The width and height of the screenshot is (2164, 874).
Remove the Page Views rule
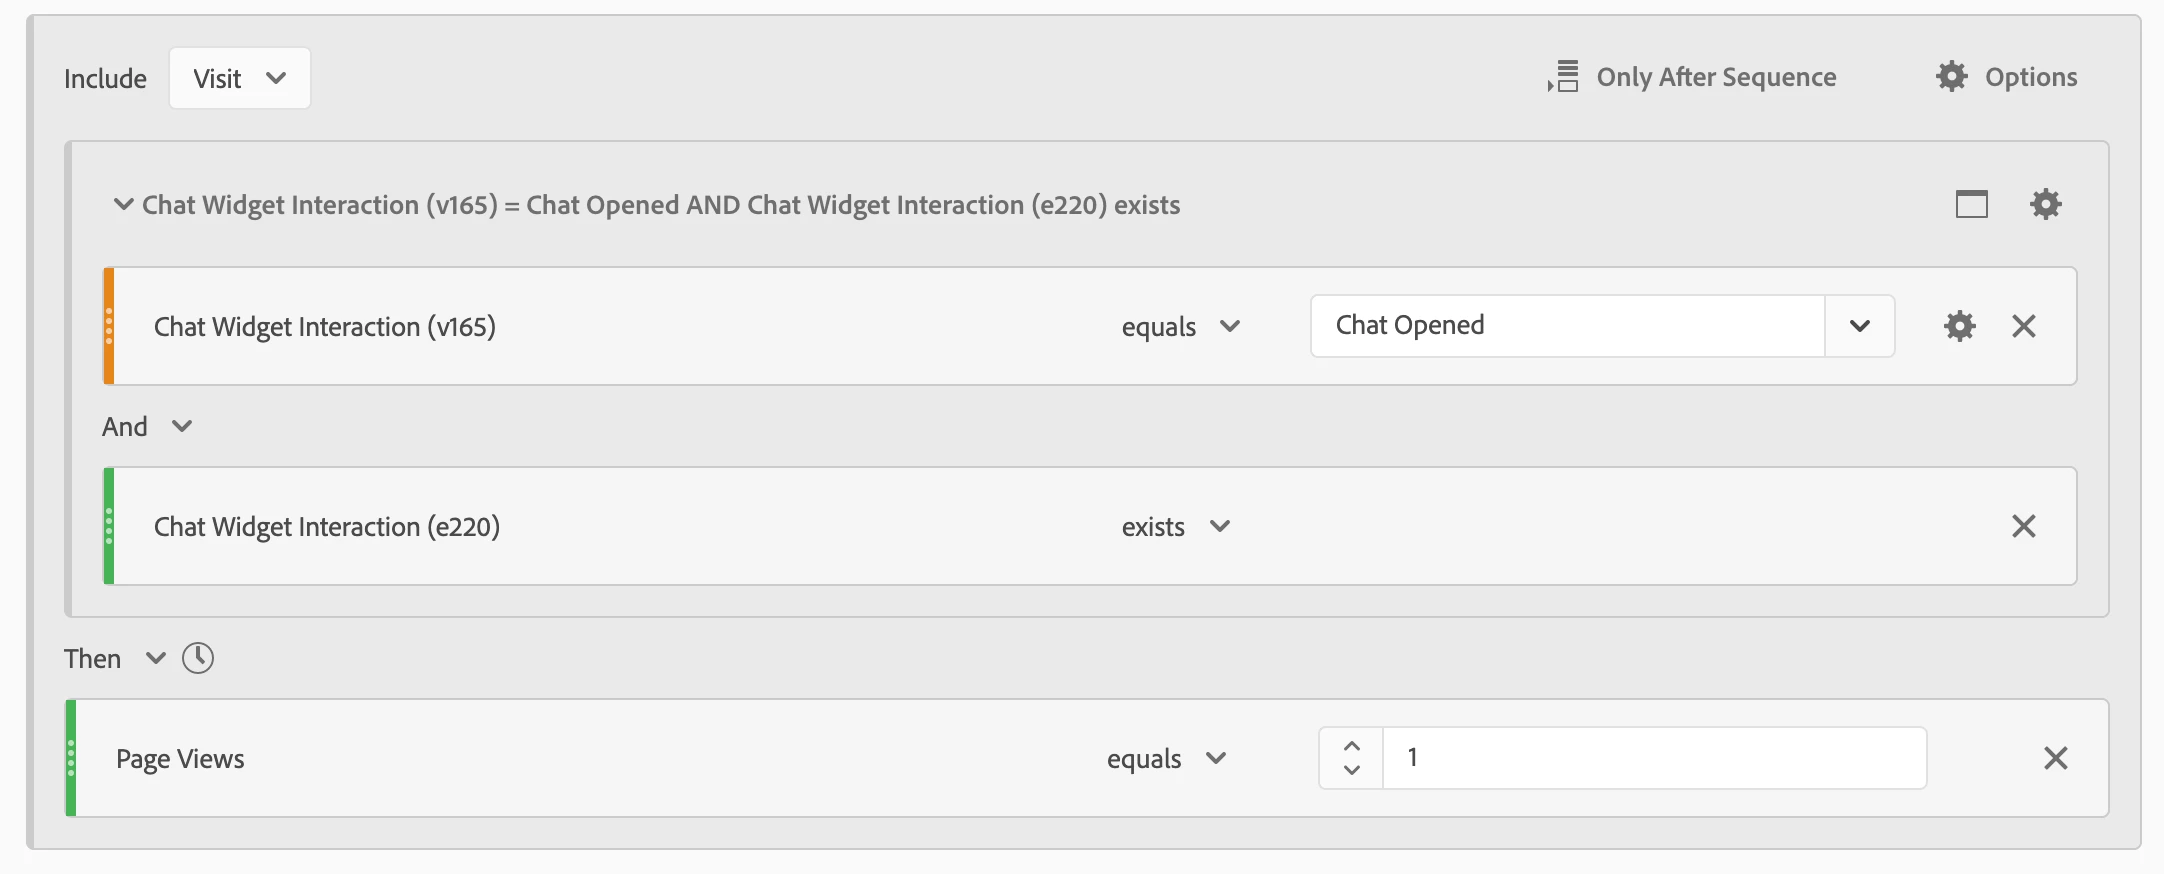tap(2055, 758)
